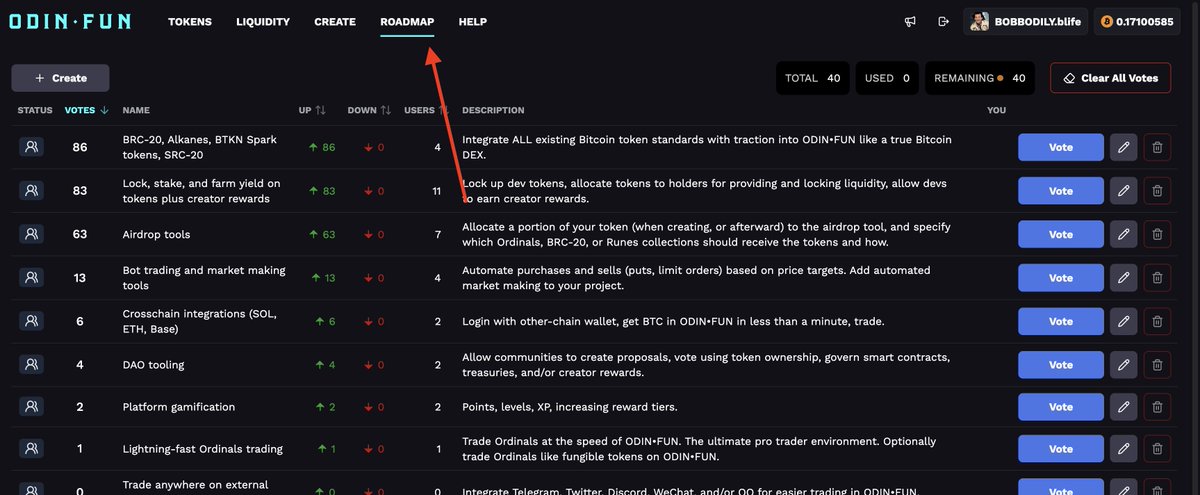Click status users icon for Bot trading row
The height and width of the screenshot is (495, 1200).
[32, 278]
